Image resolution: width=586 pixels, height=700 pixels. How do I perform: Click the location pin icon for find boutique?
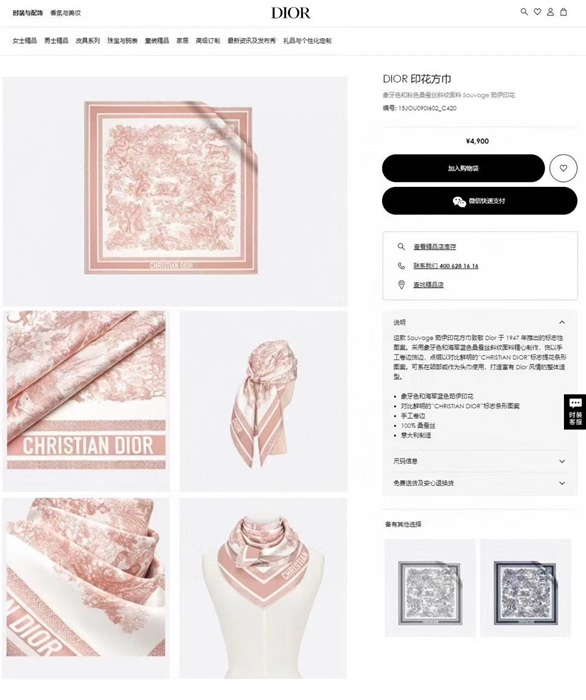(401, 285)
